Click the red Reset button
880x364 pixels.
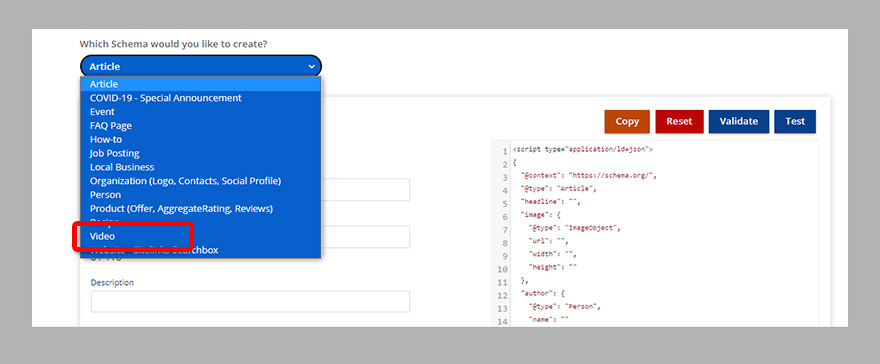point(679,121)
